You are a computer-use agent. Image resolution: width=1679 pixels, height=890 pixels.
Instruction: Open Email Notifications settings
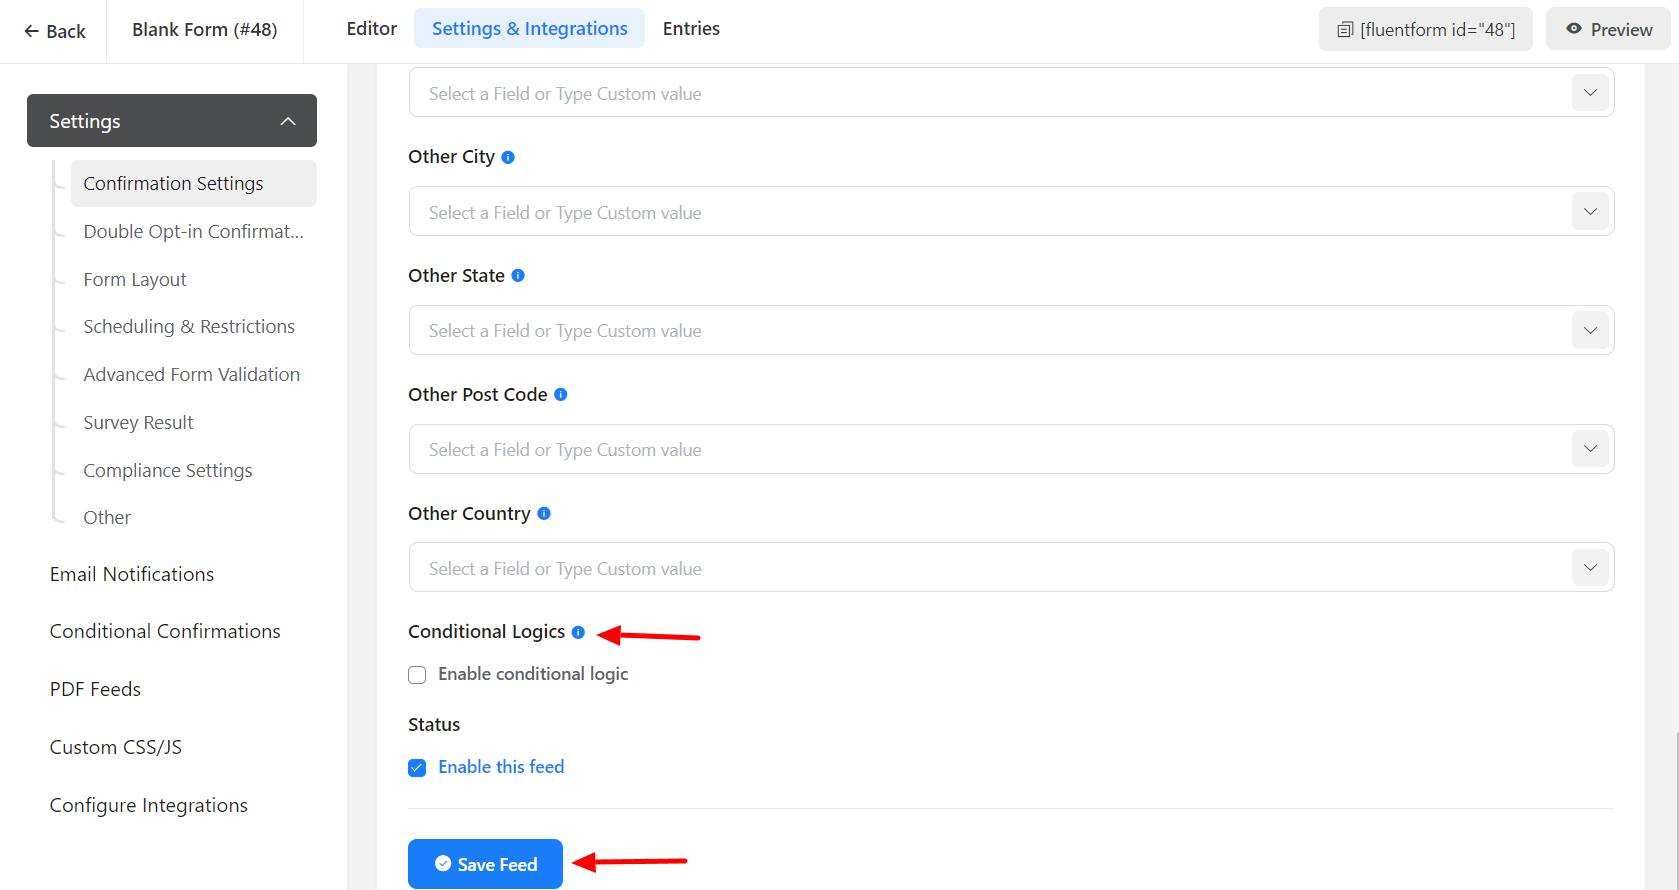132,574
